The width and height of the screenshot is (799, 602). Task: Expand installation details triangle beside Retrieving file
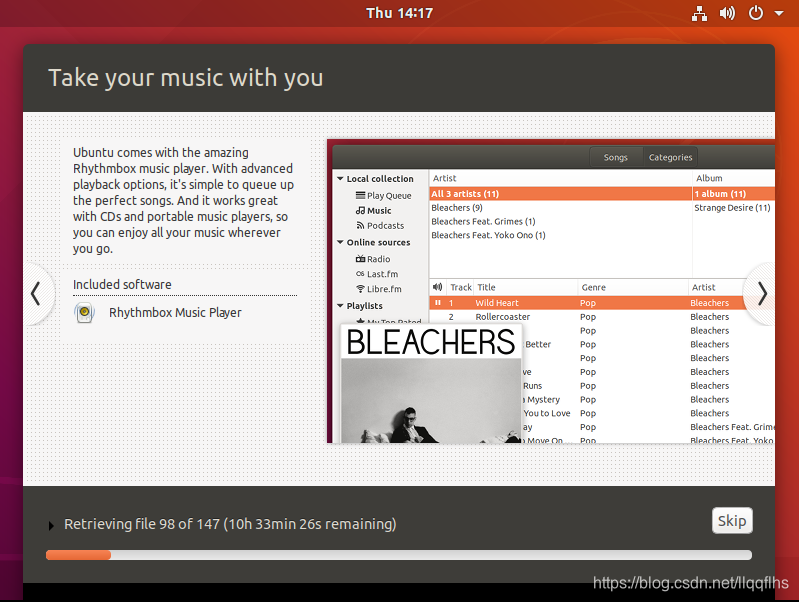click(x=51, y=526)
